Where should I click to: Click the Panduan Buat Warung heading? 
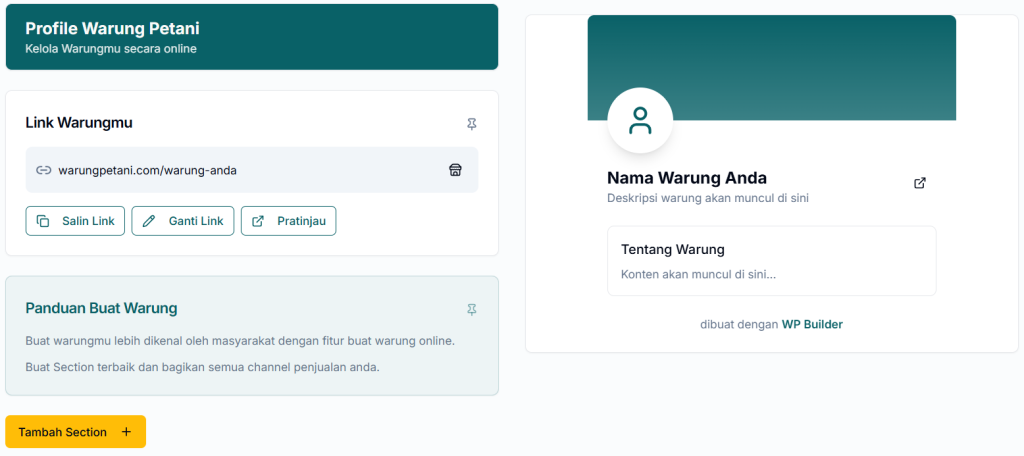point(101,308)
